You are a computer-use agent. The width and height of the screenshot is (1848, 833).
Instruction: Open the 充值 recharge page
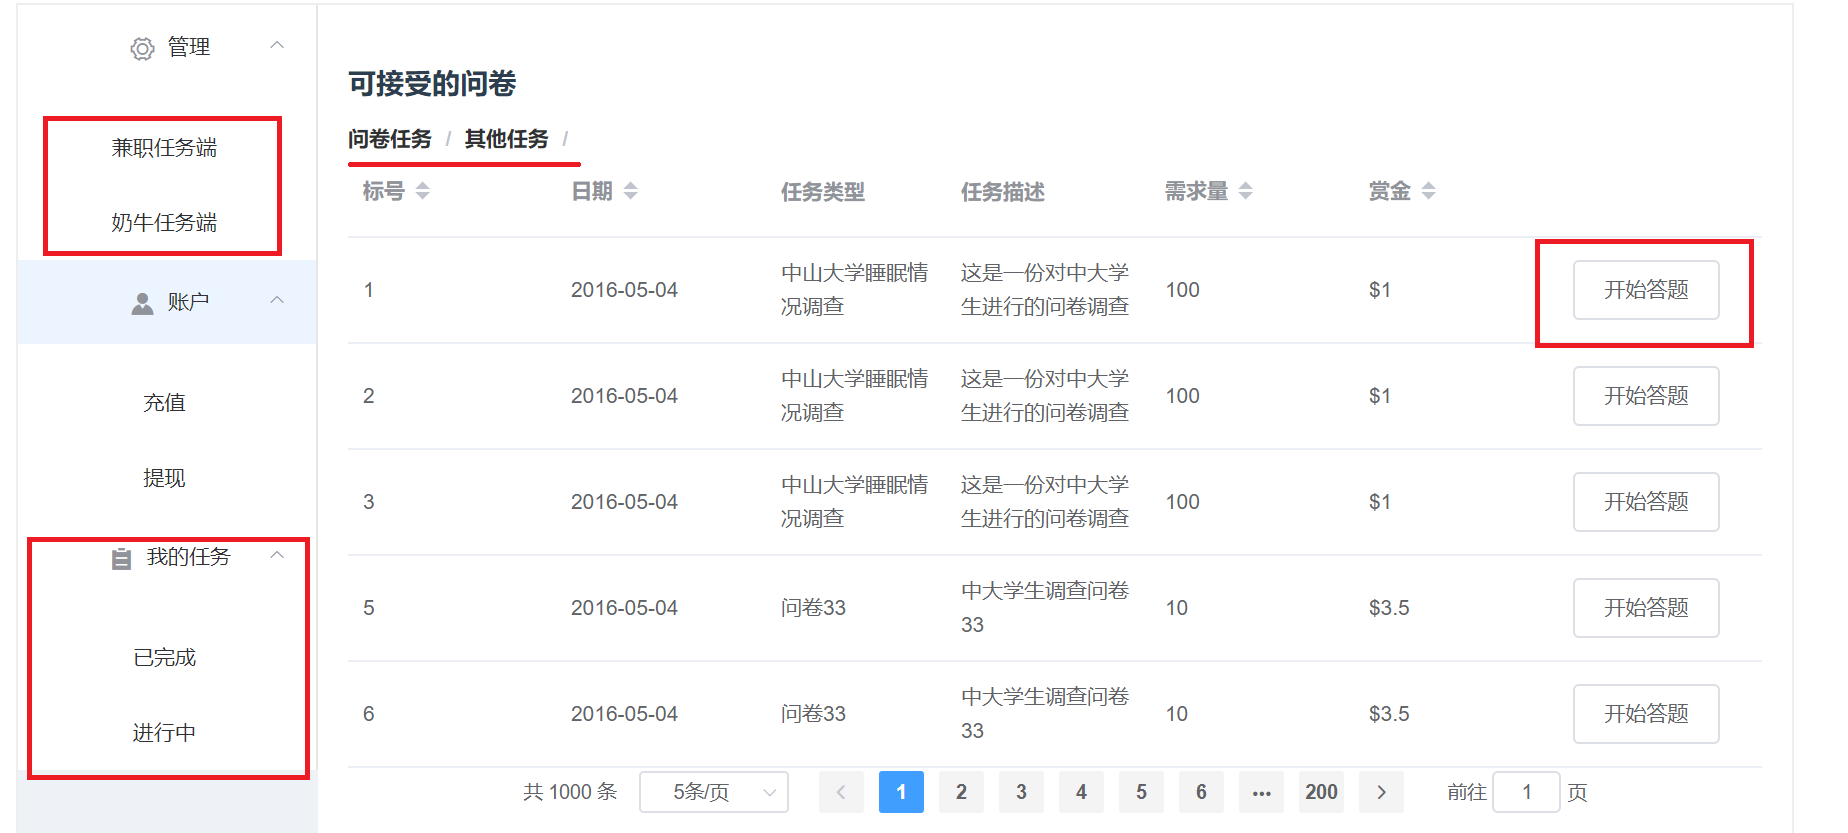click(x=164, y=403)
